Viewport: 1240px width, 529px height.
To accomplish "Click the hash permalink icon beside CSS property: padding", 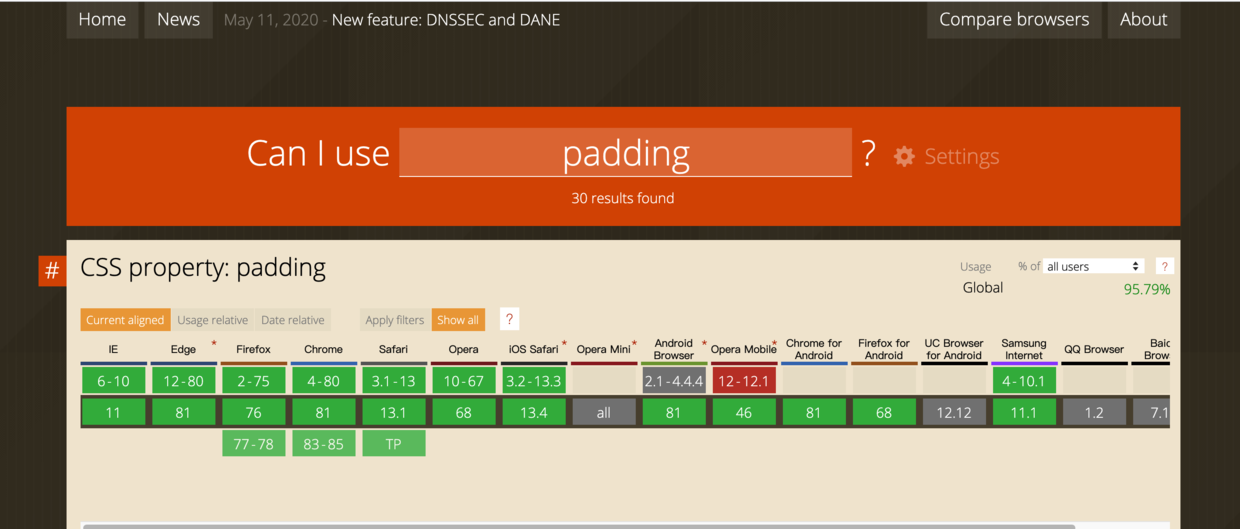I will 52,270.
